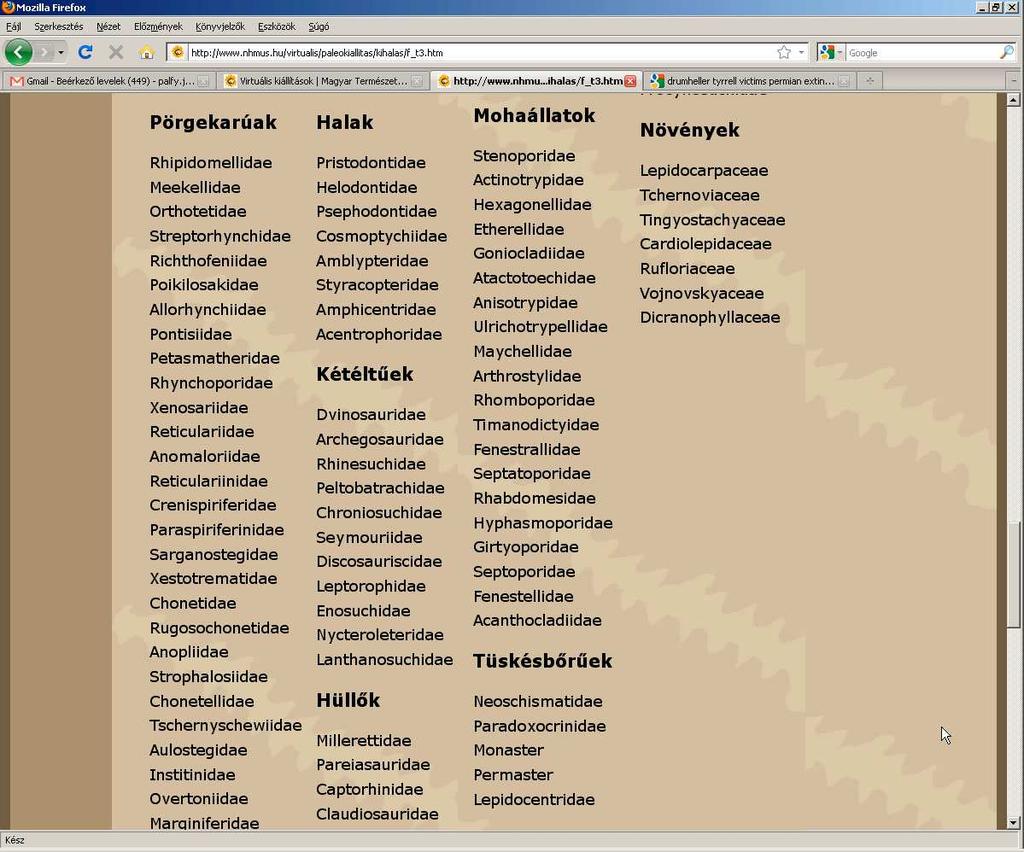Open the back/forward history dropdown arrow

coord(61,52)
